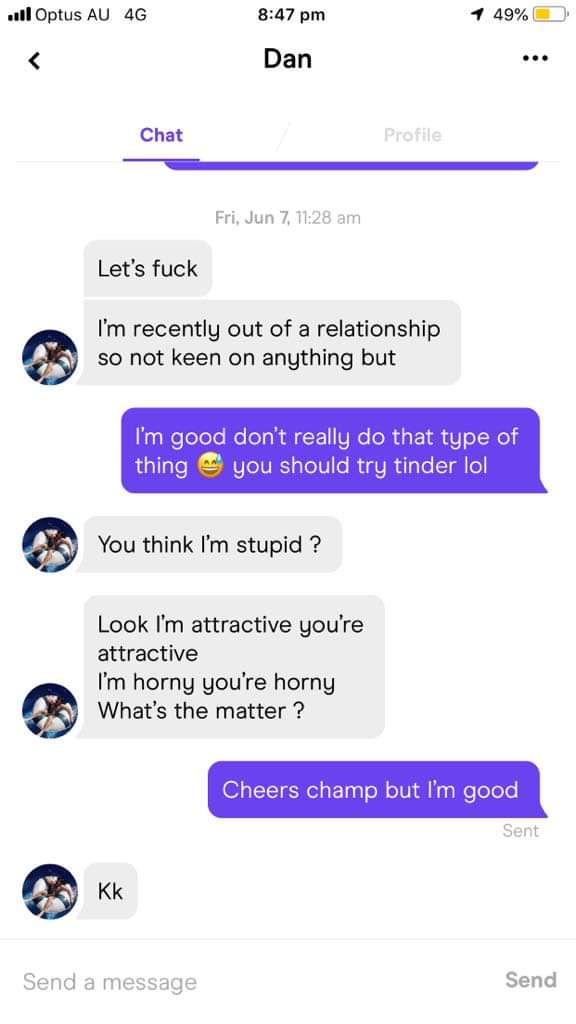The height and width of the screenshot is (1024, 576).
Task: Tap the name 'Dan' in header
Action: pos(287,59)
